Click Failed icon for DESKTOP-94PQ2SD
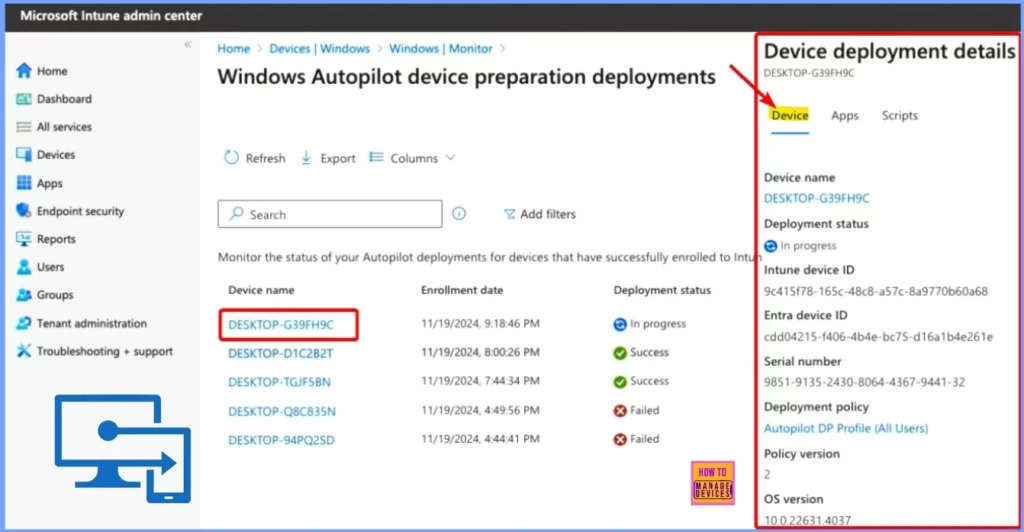1024x532 pixels. (x=620, y=439)
